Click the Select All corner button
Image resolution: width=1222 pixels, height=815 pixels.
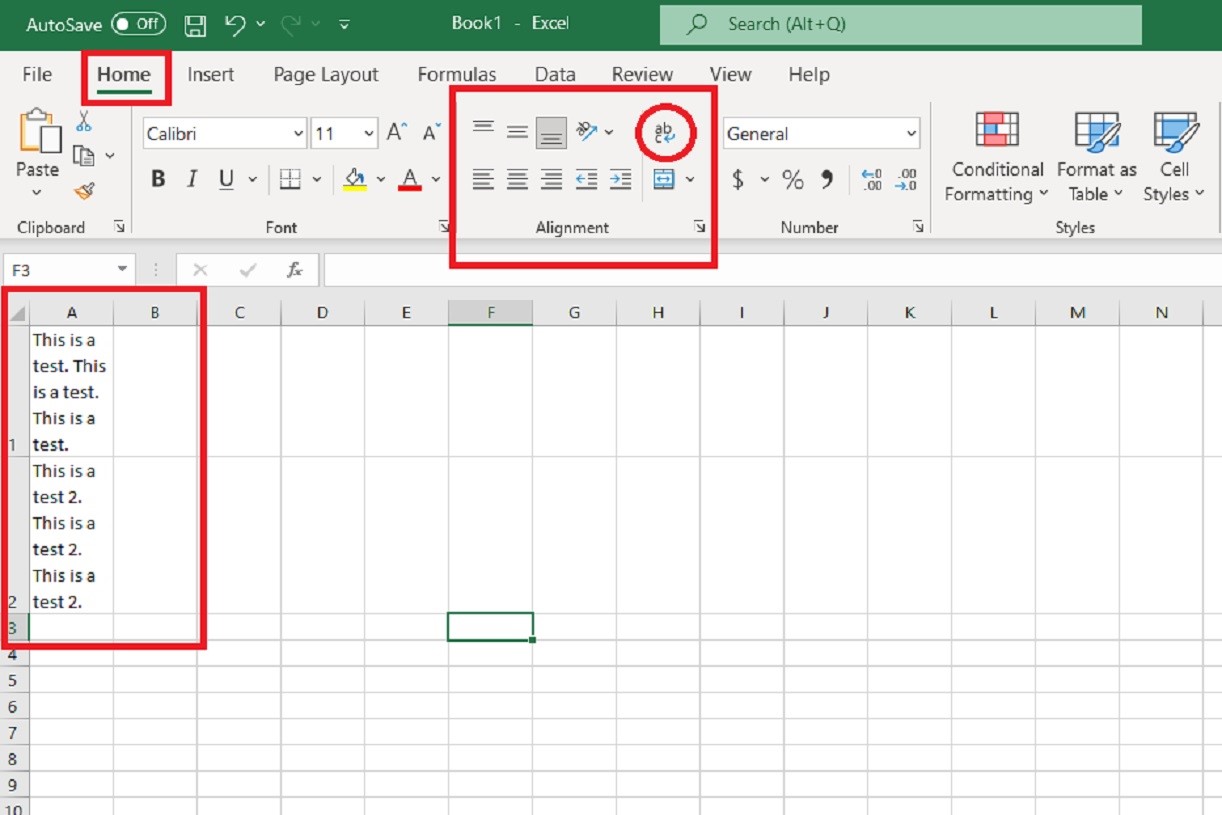pyautogui.click(x=16, y=313)
